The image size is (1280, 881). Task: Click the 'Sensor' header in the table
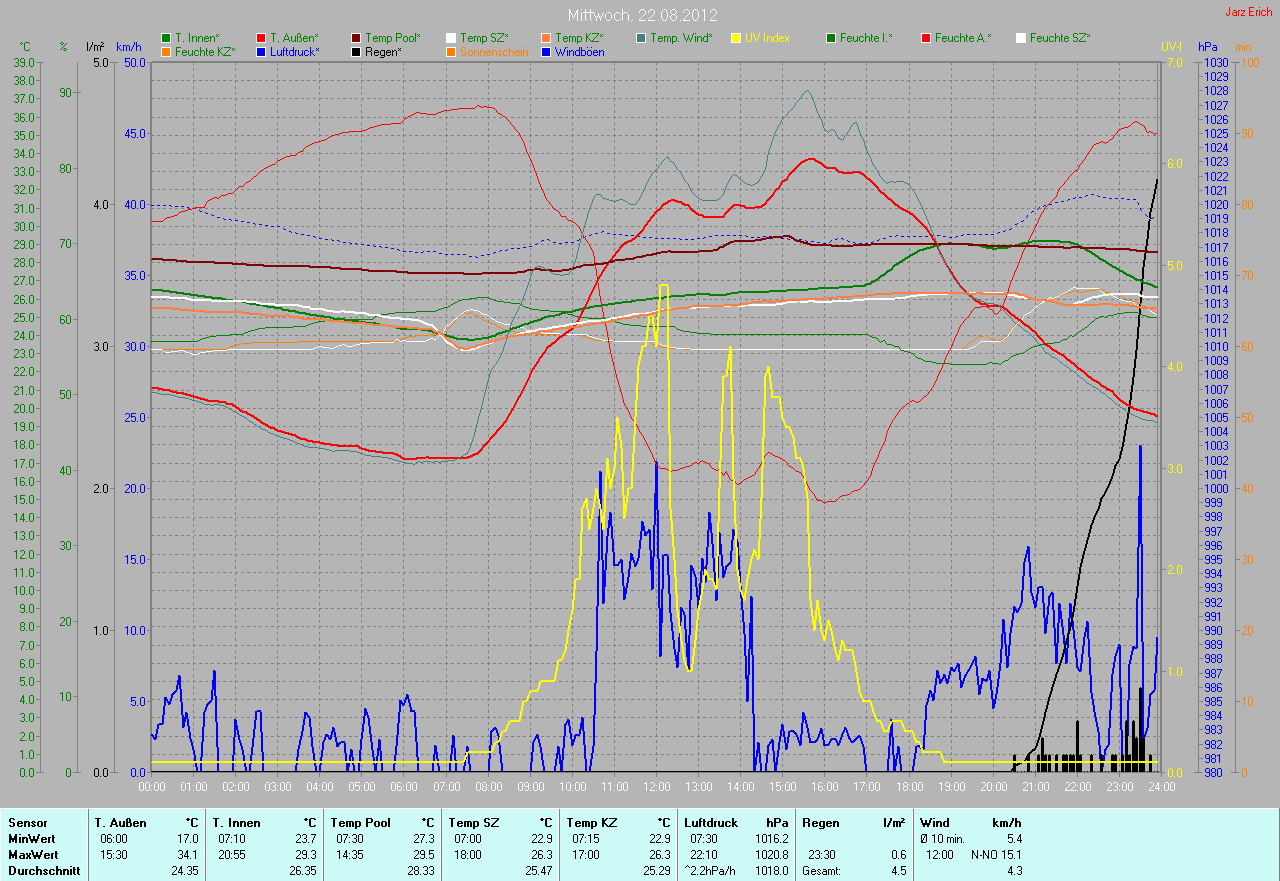point(28,823)
